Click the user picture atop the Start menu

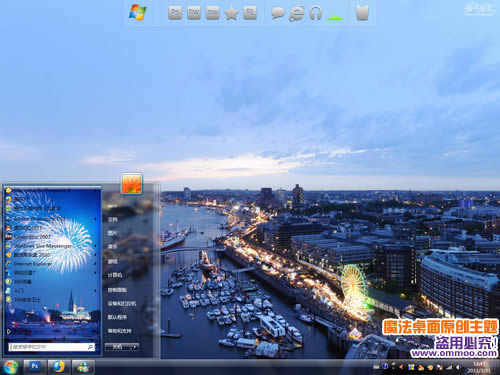pos(132,183)
